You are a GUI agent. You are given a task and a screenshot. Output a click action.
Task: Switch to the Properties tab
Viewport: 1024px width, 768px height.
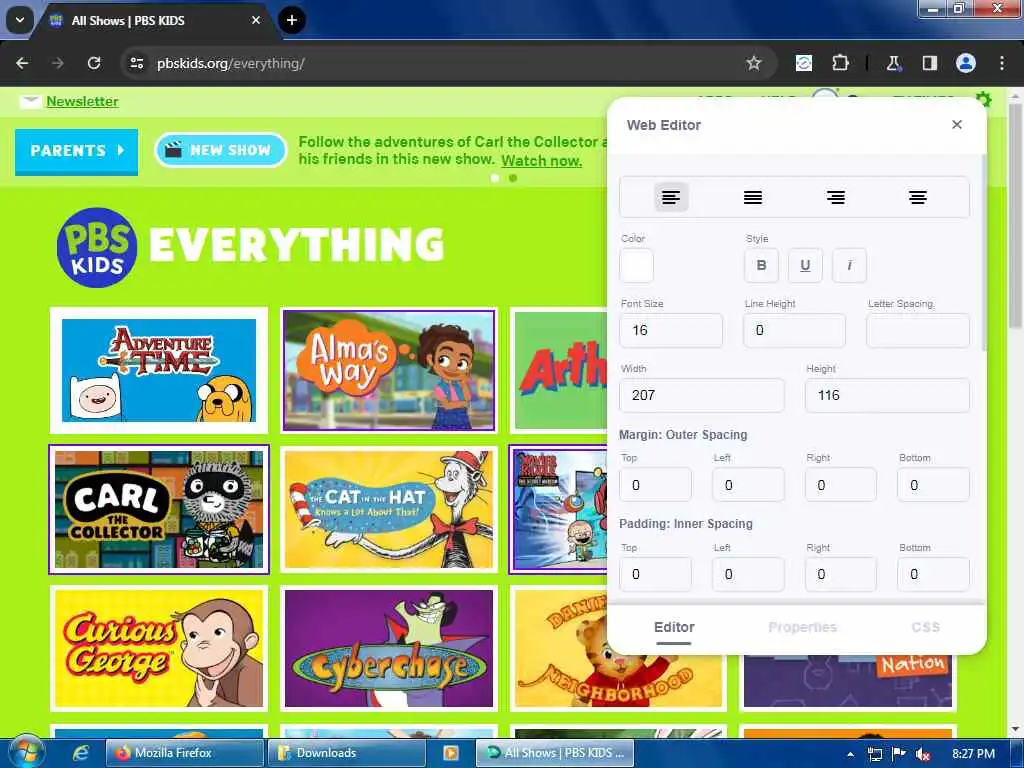[x=803, y=627]
